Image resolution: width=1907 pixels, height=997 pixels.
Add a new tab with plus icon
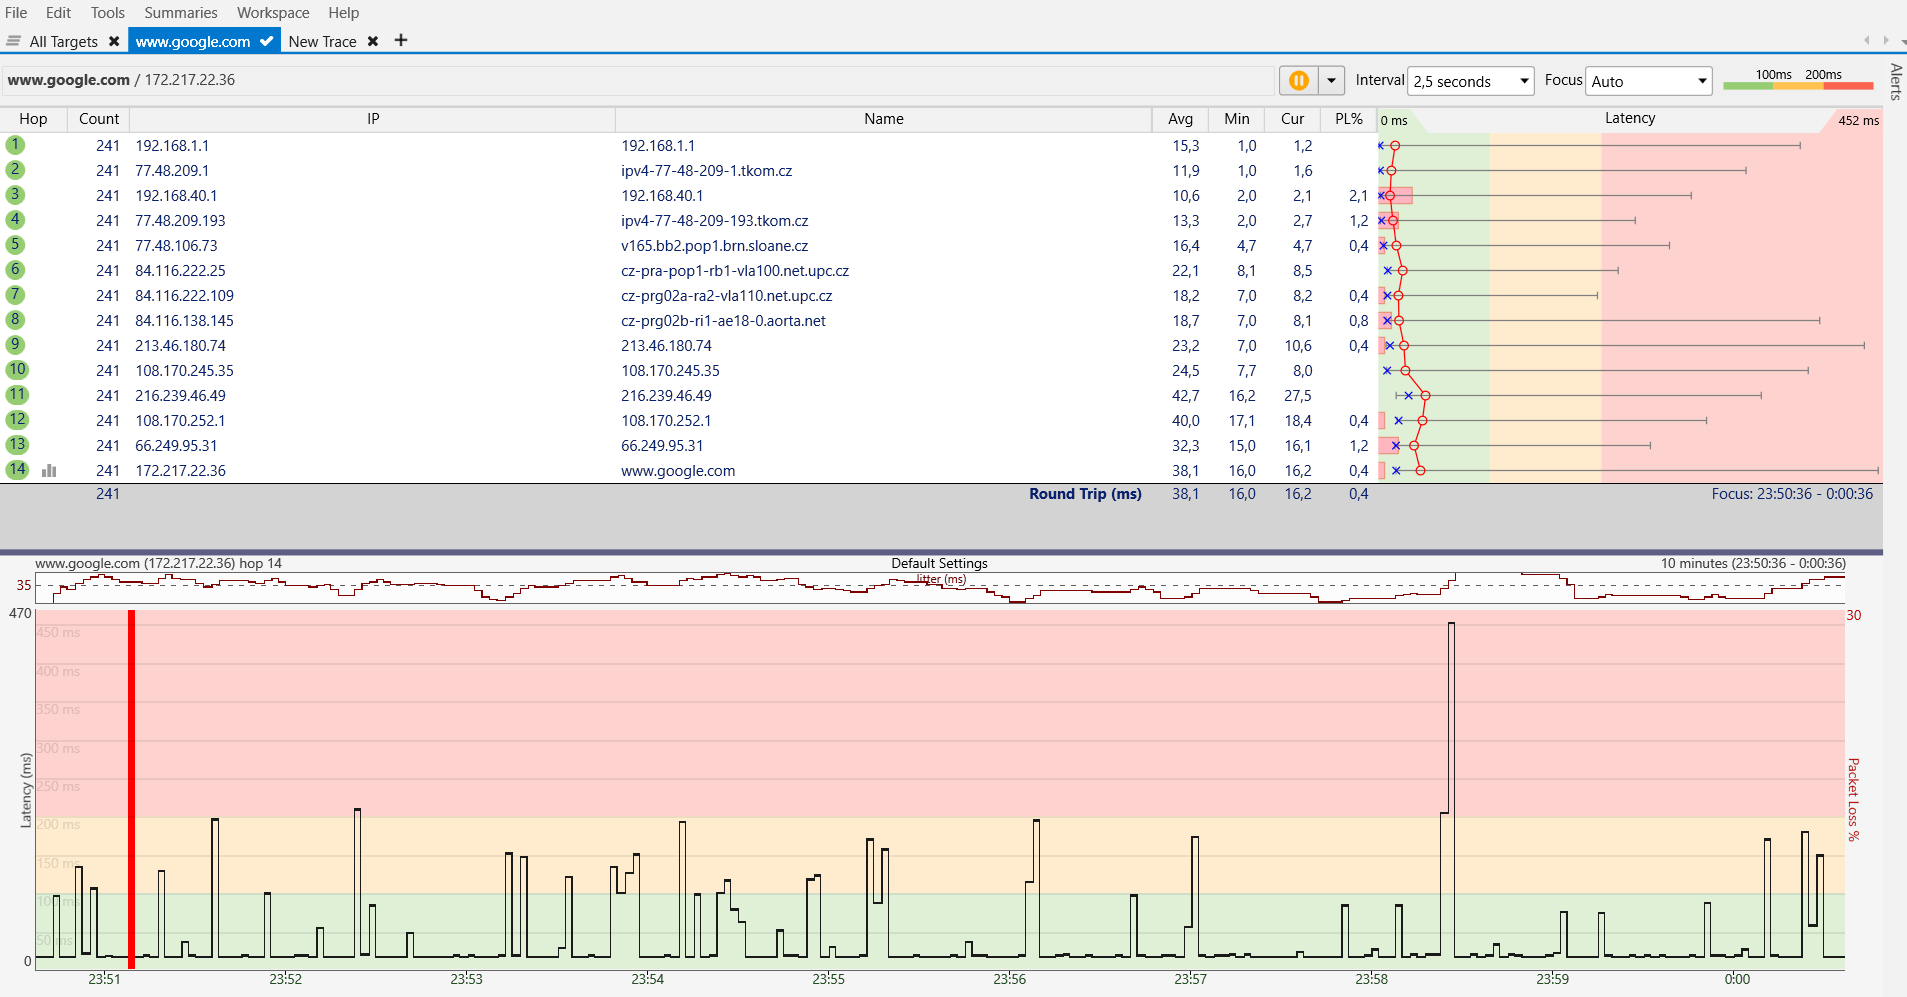click(x=401, y=40)
